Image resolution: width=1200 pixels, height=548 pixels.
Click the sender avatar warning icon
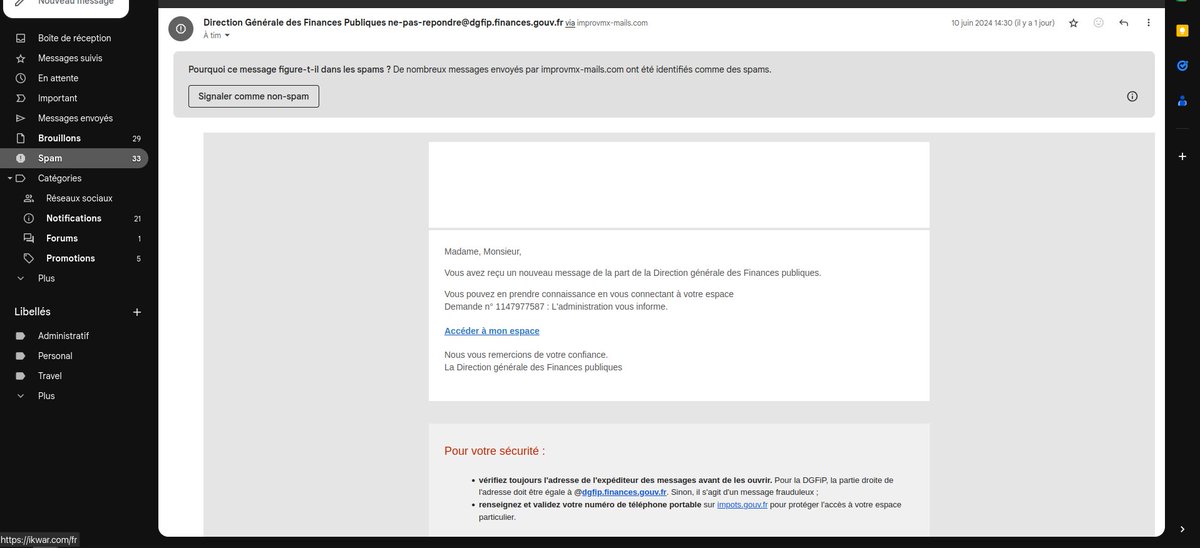click(180, 28)
